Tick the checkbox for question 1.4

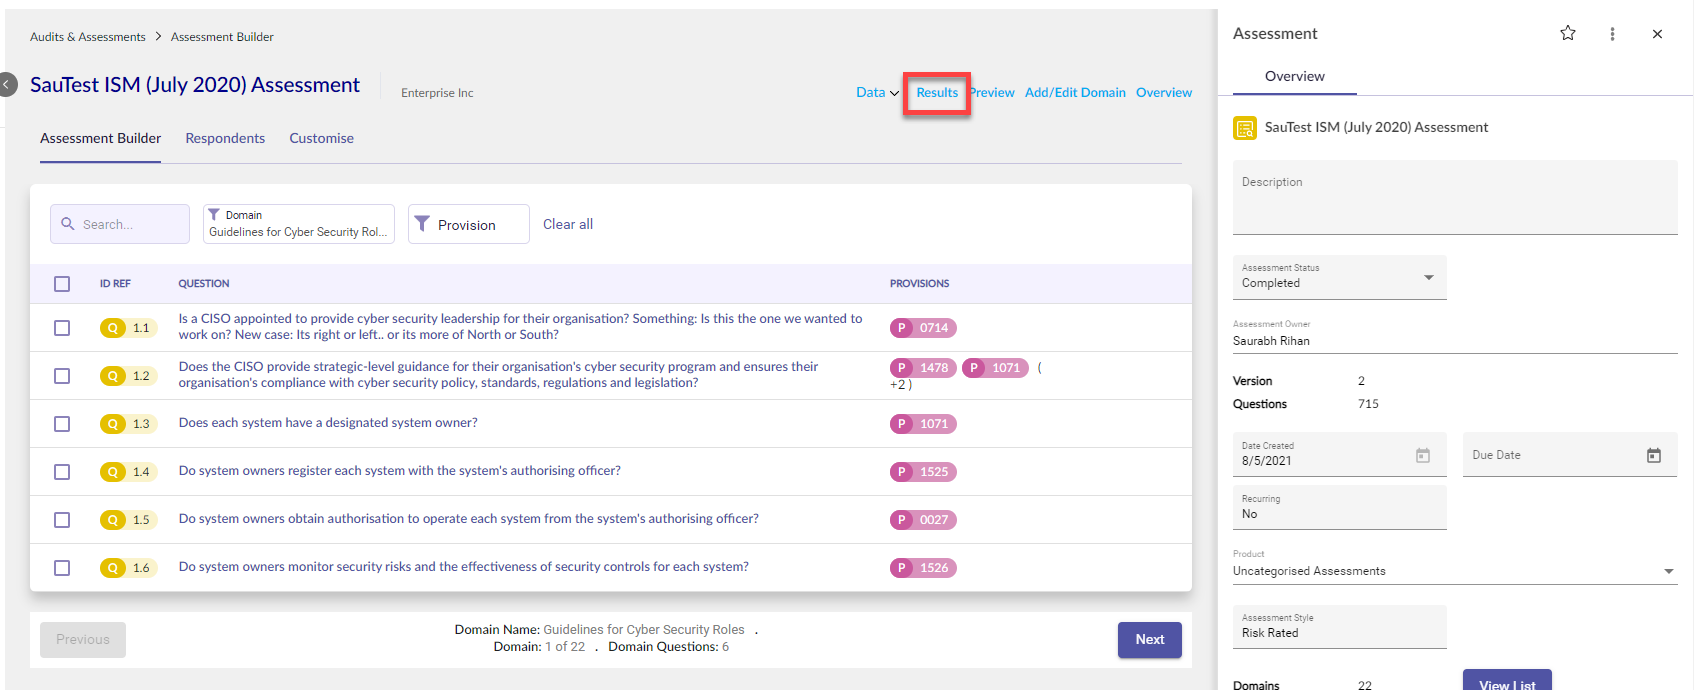click(62, 472)
